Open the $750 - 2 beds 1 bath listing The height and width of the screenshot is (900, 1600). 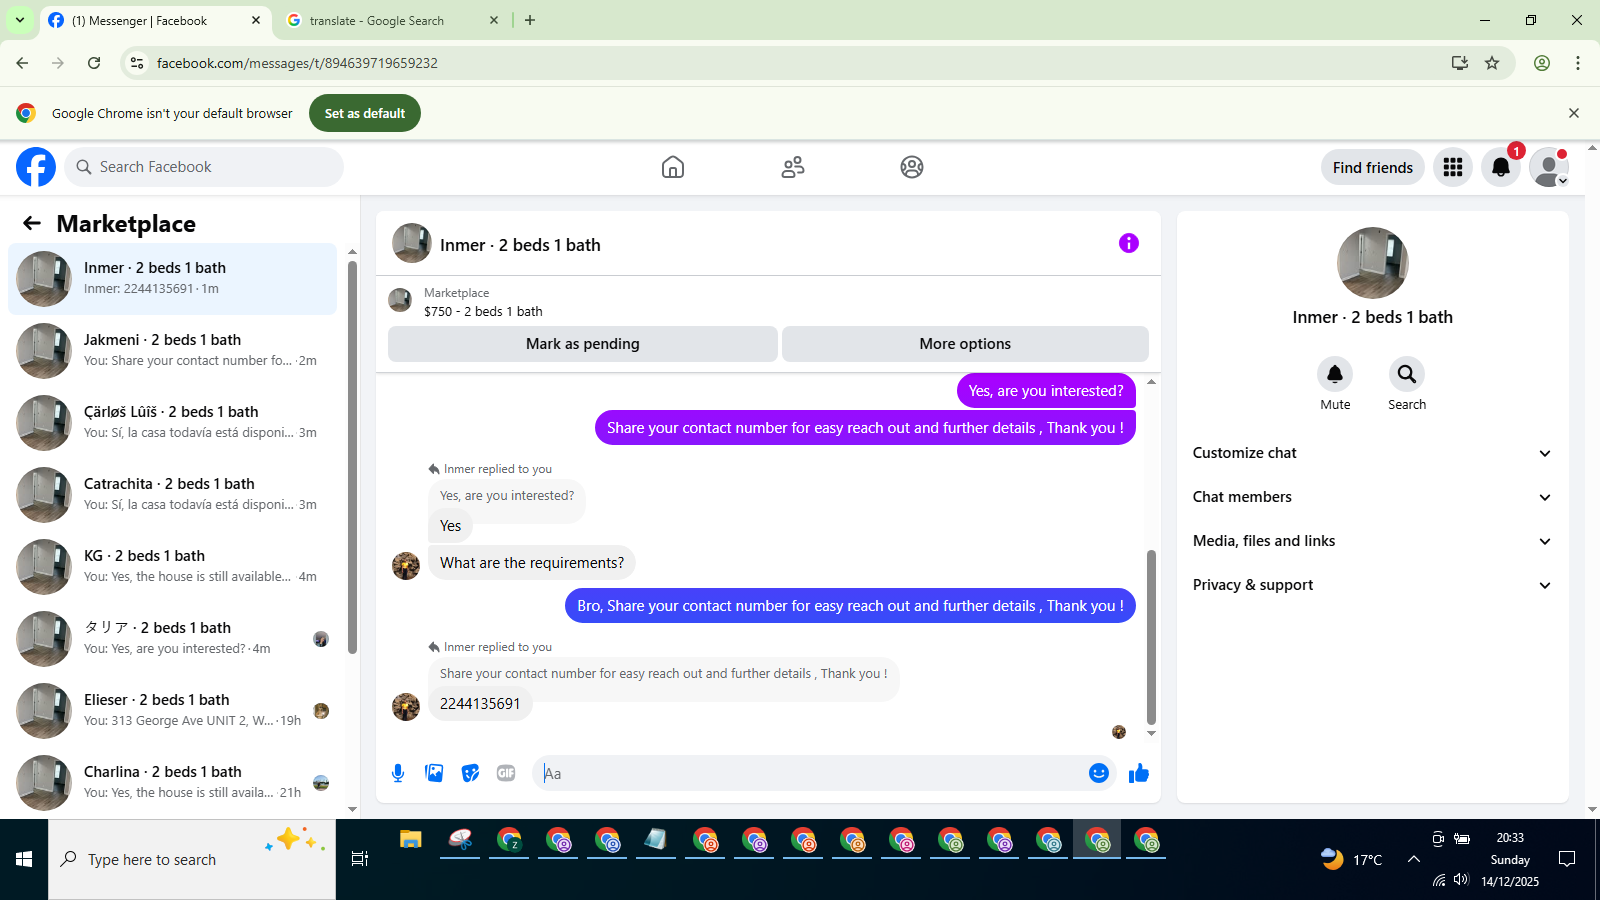[483, 311]
